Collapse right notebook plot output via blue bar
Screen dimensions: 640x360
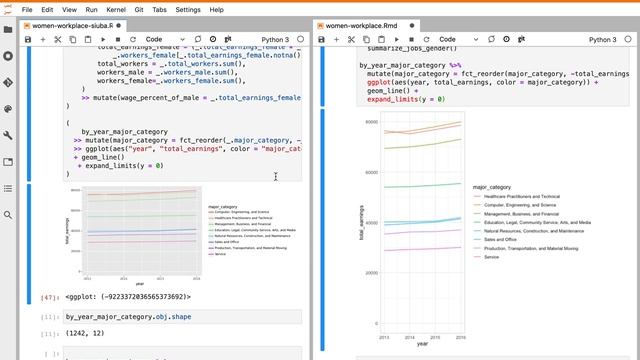coord(322,230)
